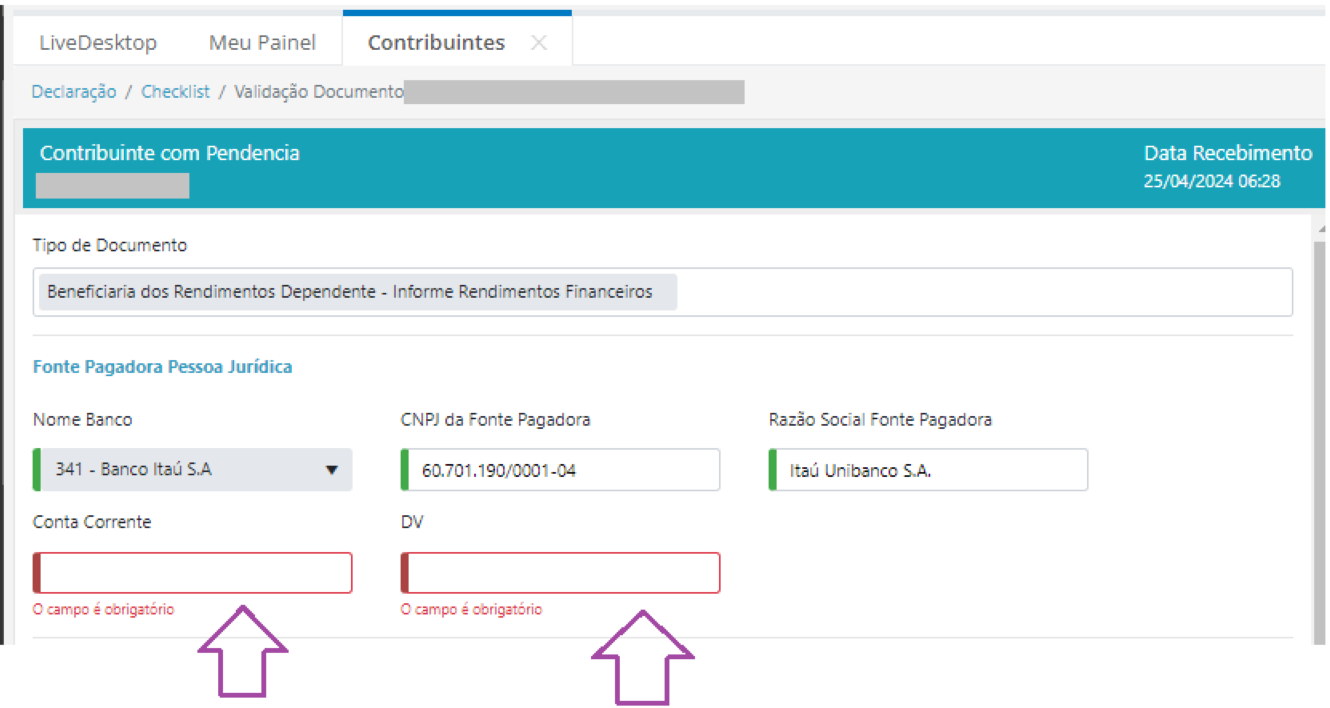Viewport: 1330px width, 708px height.
Task: Click the Contribuinte com Pendencia header text
Action: pos(170,153)
